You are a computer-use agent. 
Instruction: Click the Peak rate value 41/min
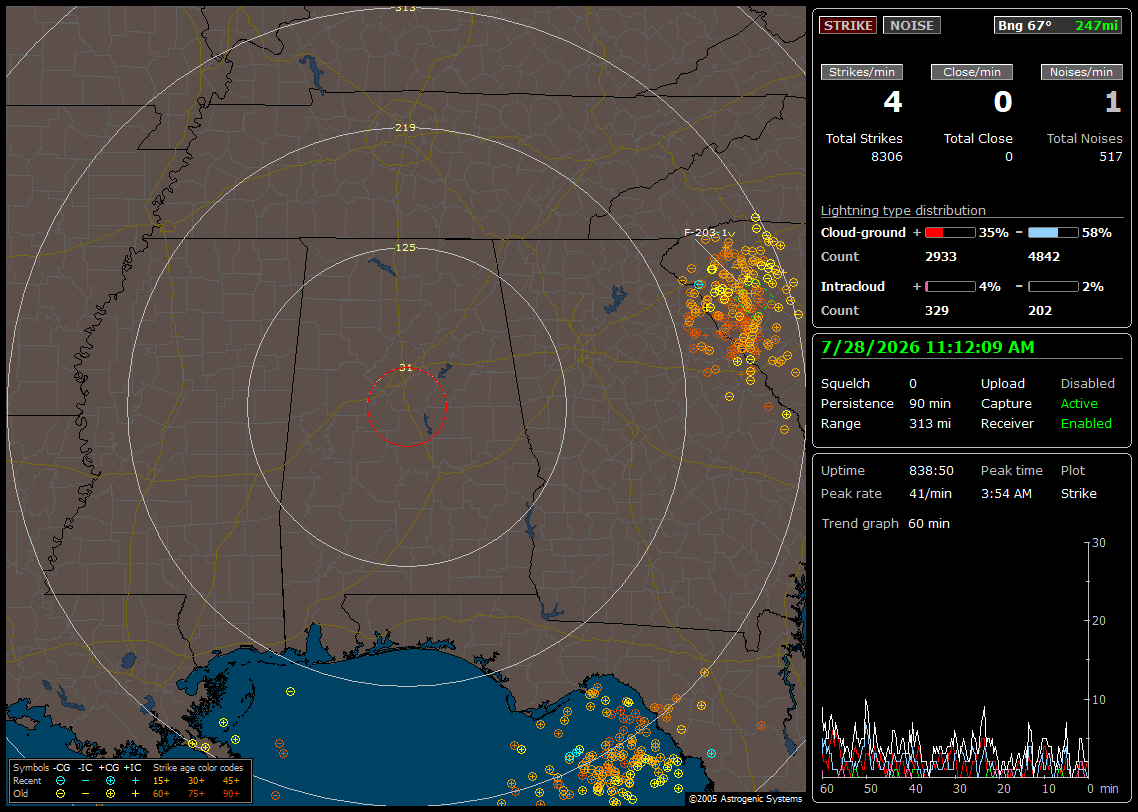[931, 493]
